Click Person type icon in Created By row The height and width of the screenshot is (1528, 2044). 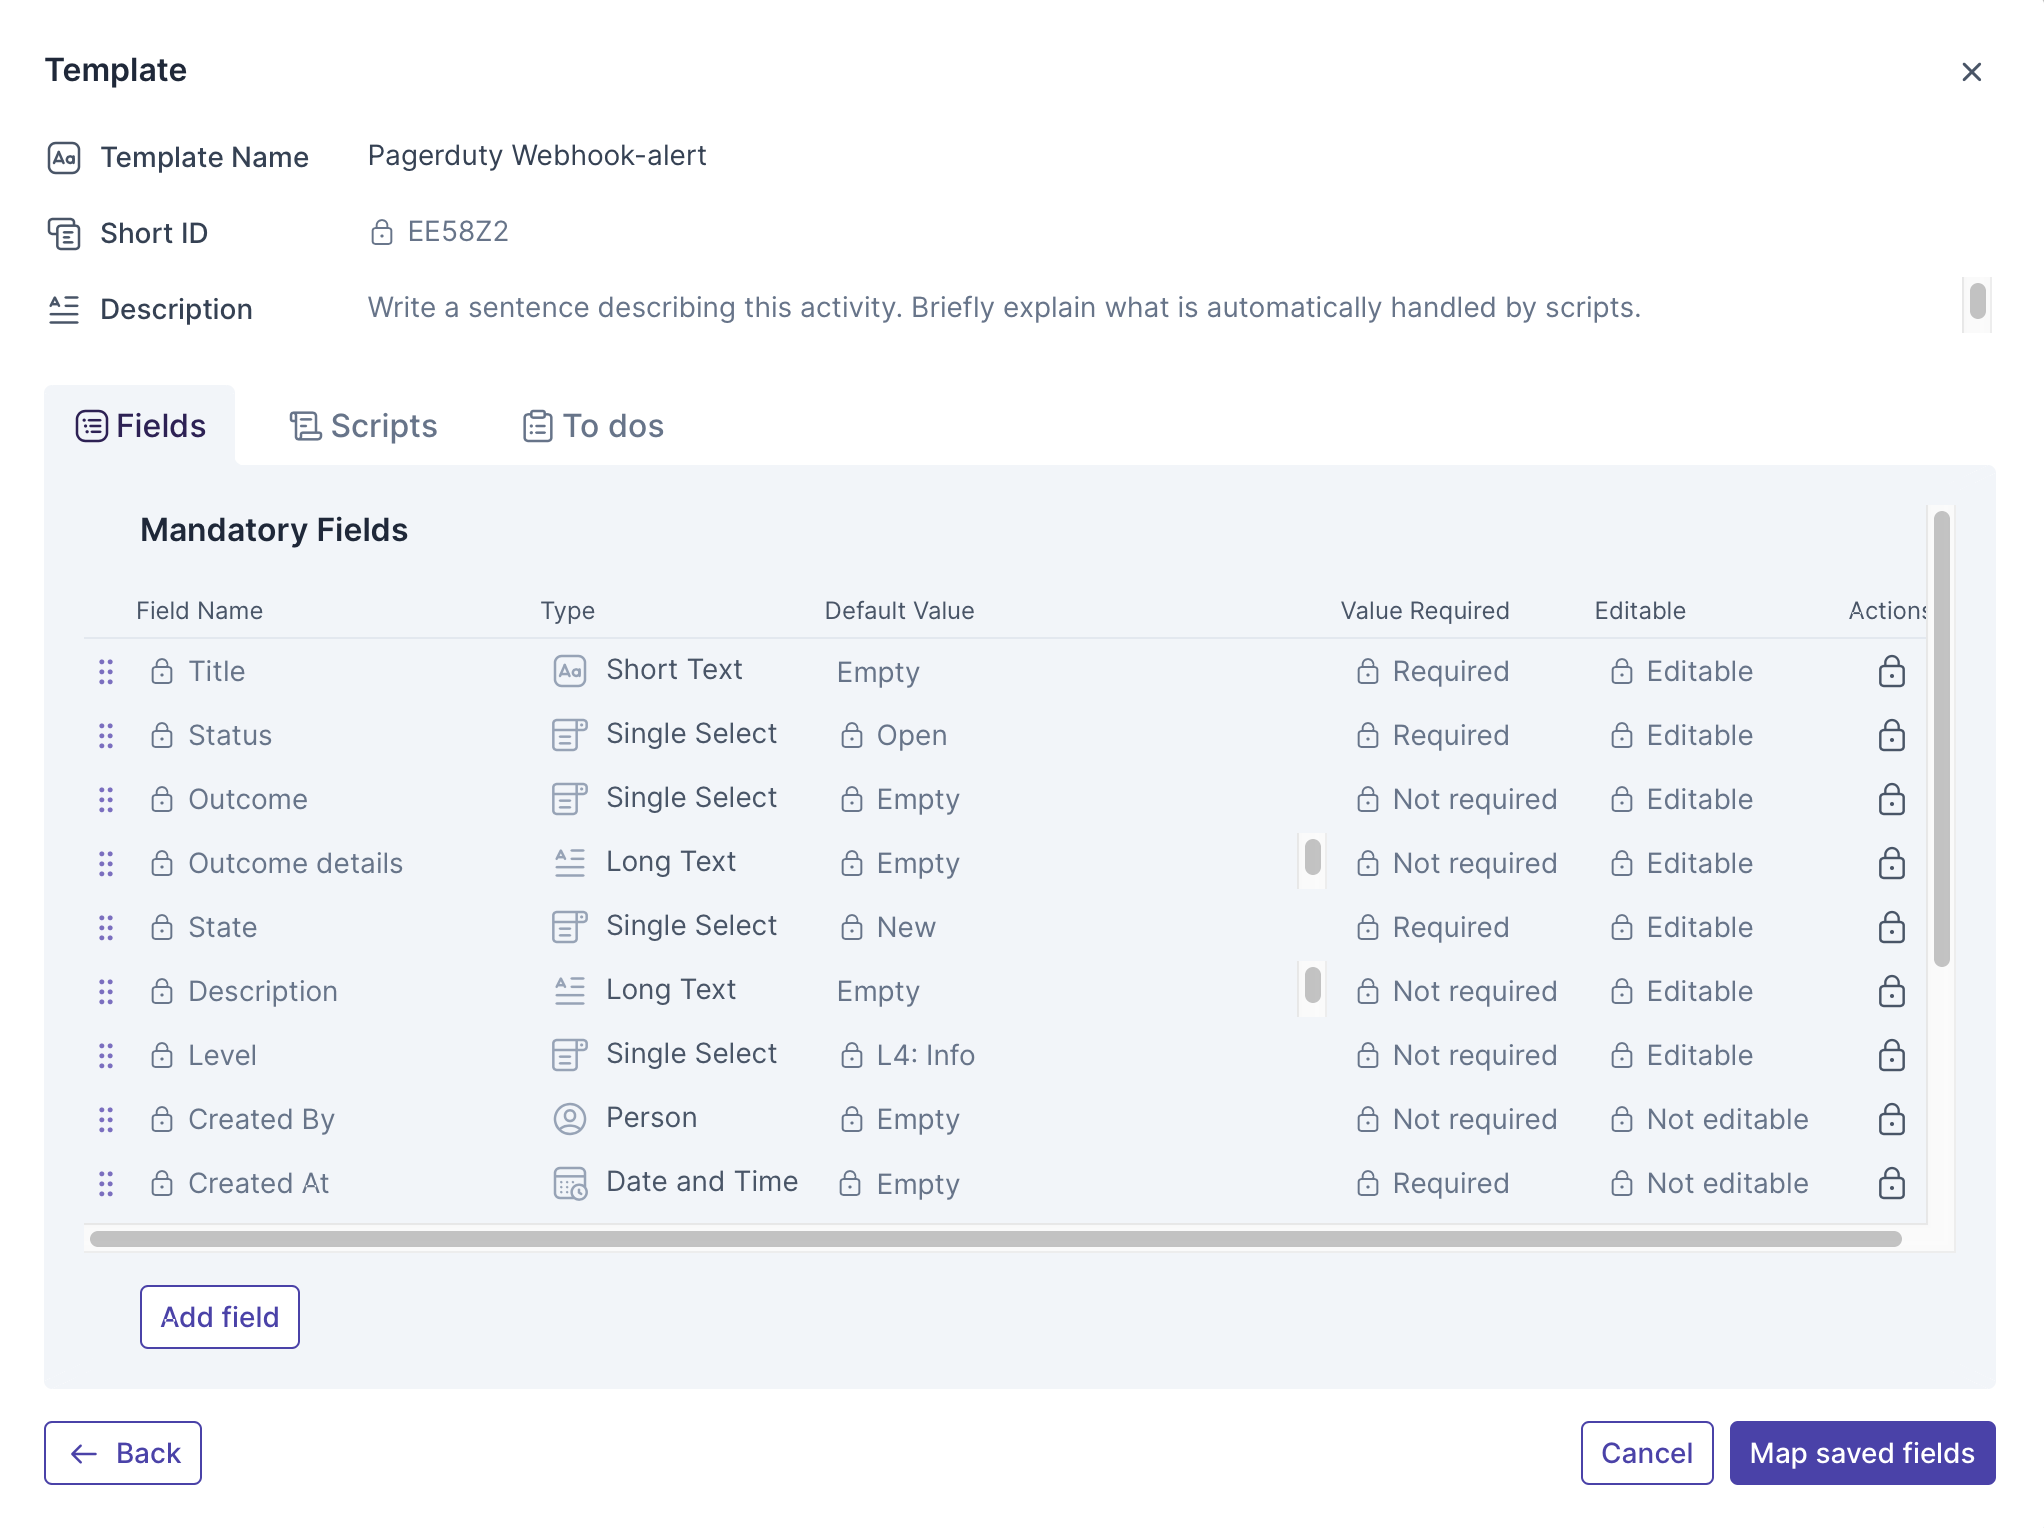tap(569, 1119)
